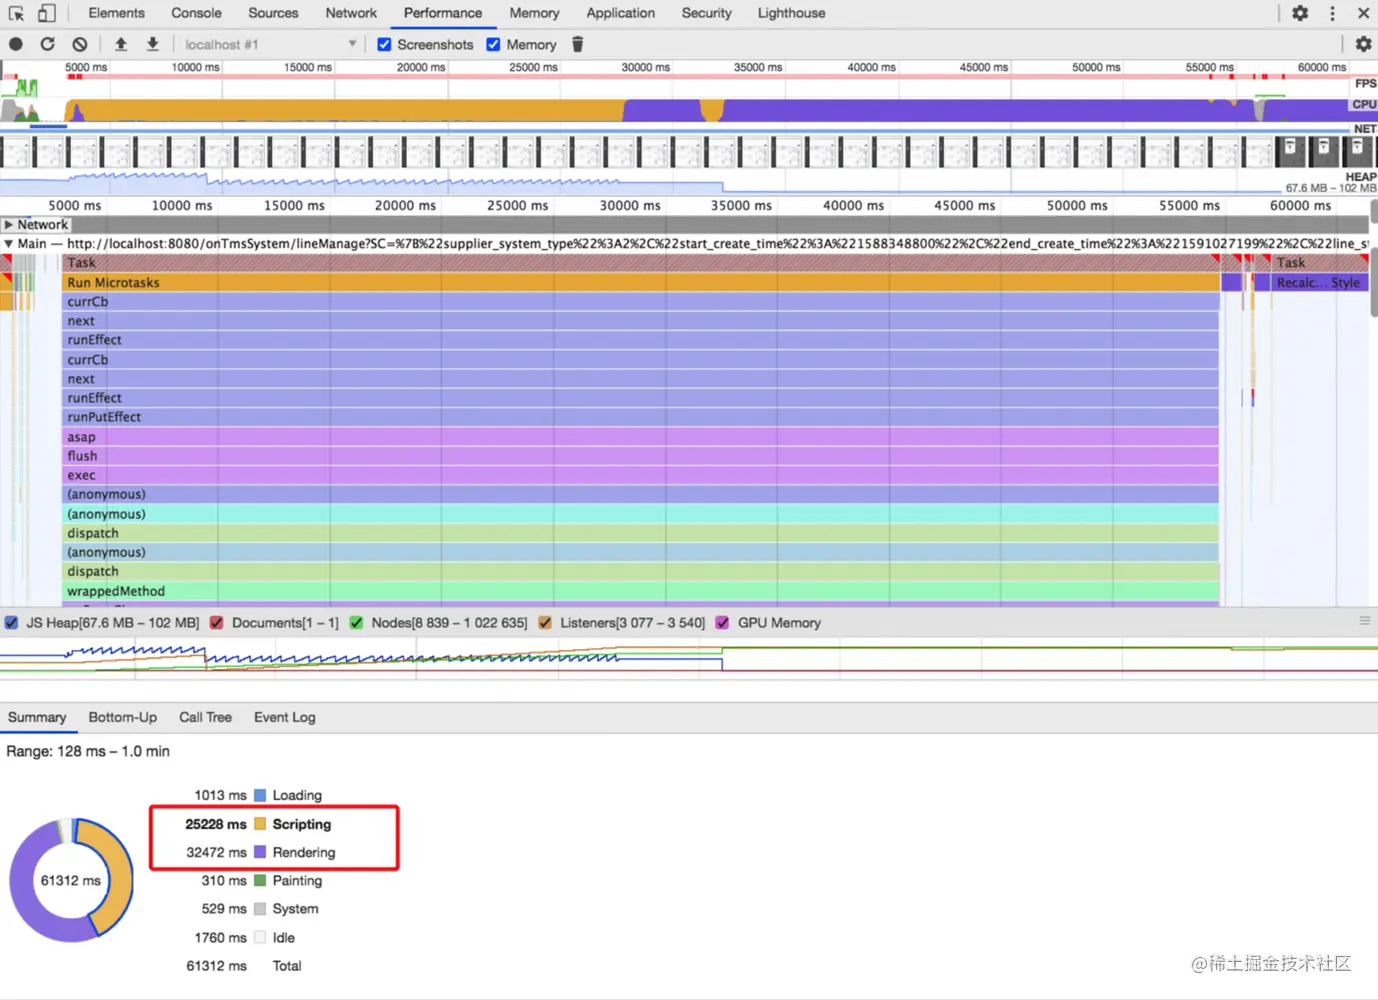The width and height of the screenshot is (1378, 1000).
Task: Switch to the Lighthouse tab
Action: pos(791,13)
